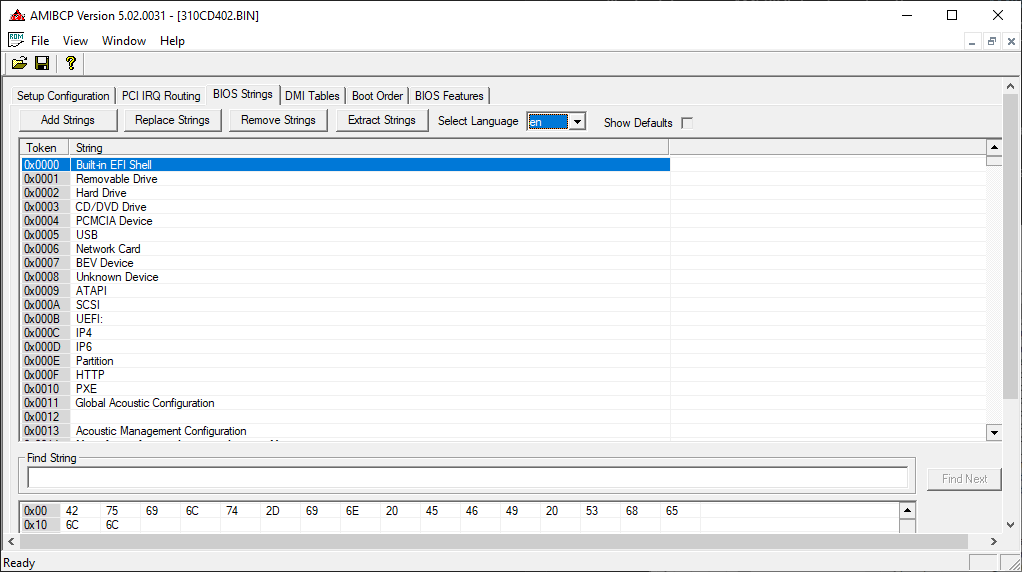
Task: Open the Window menu
Action: coord(124,40)
